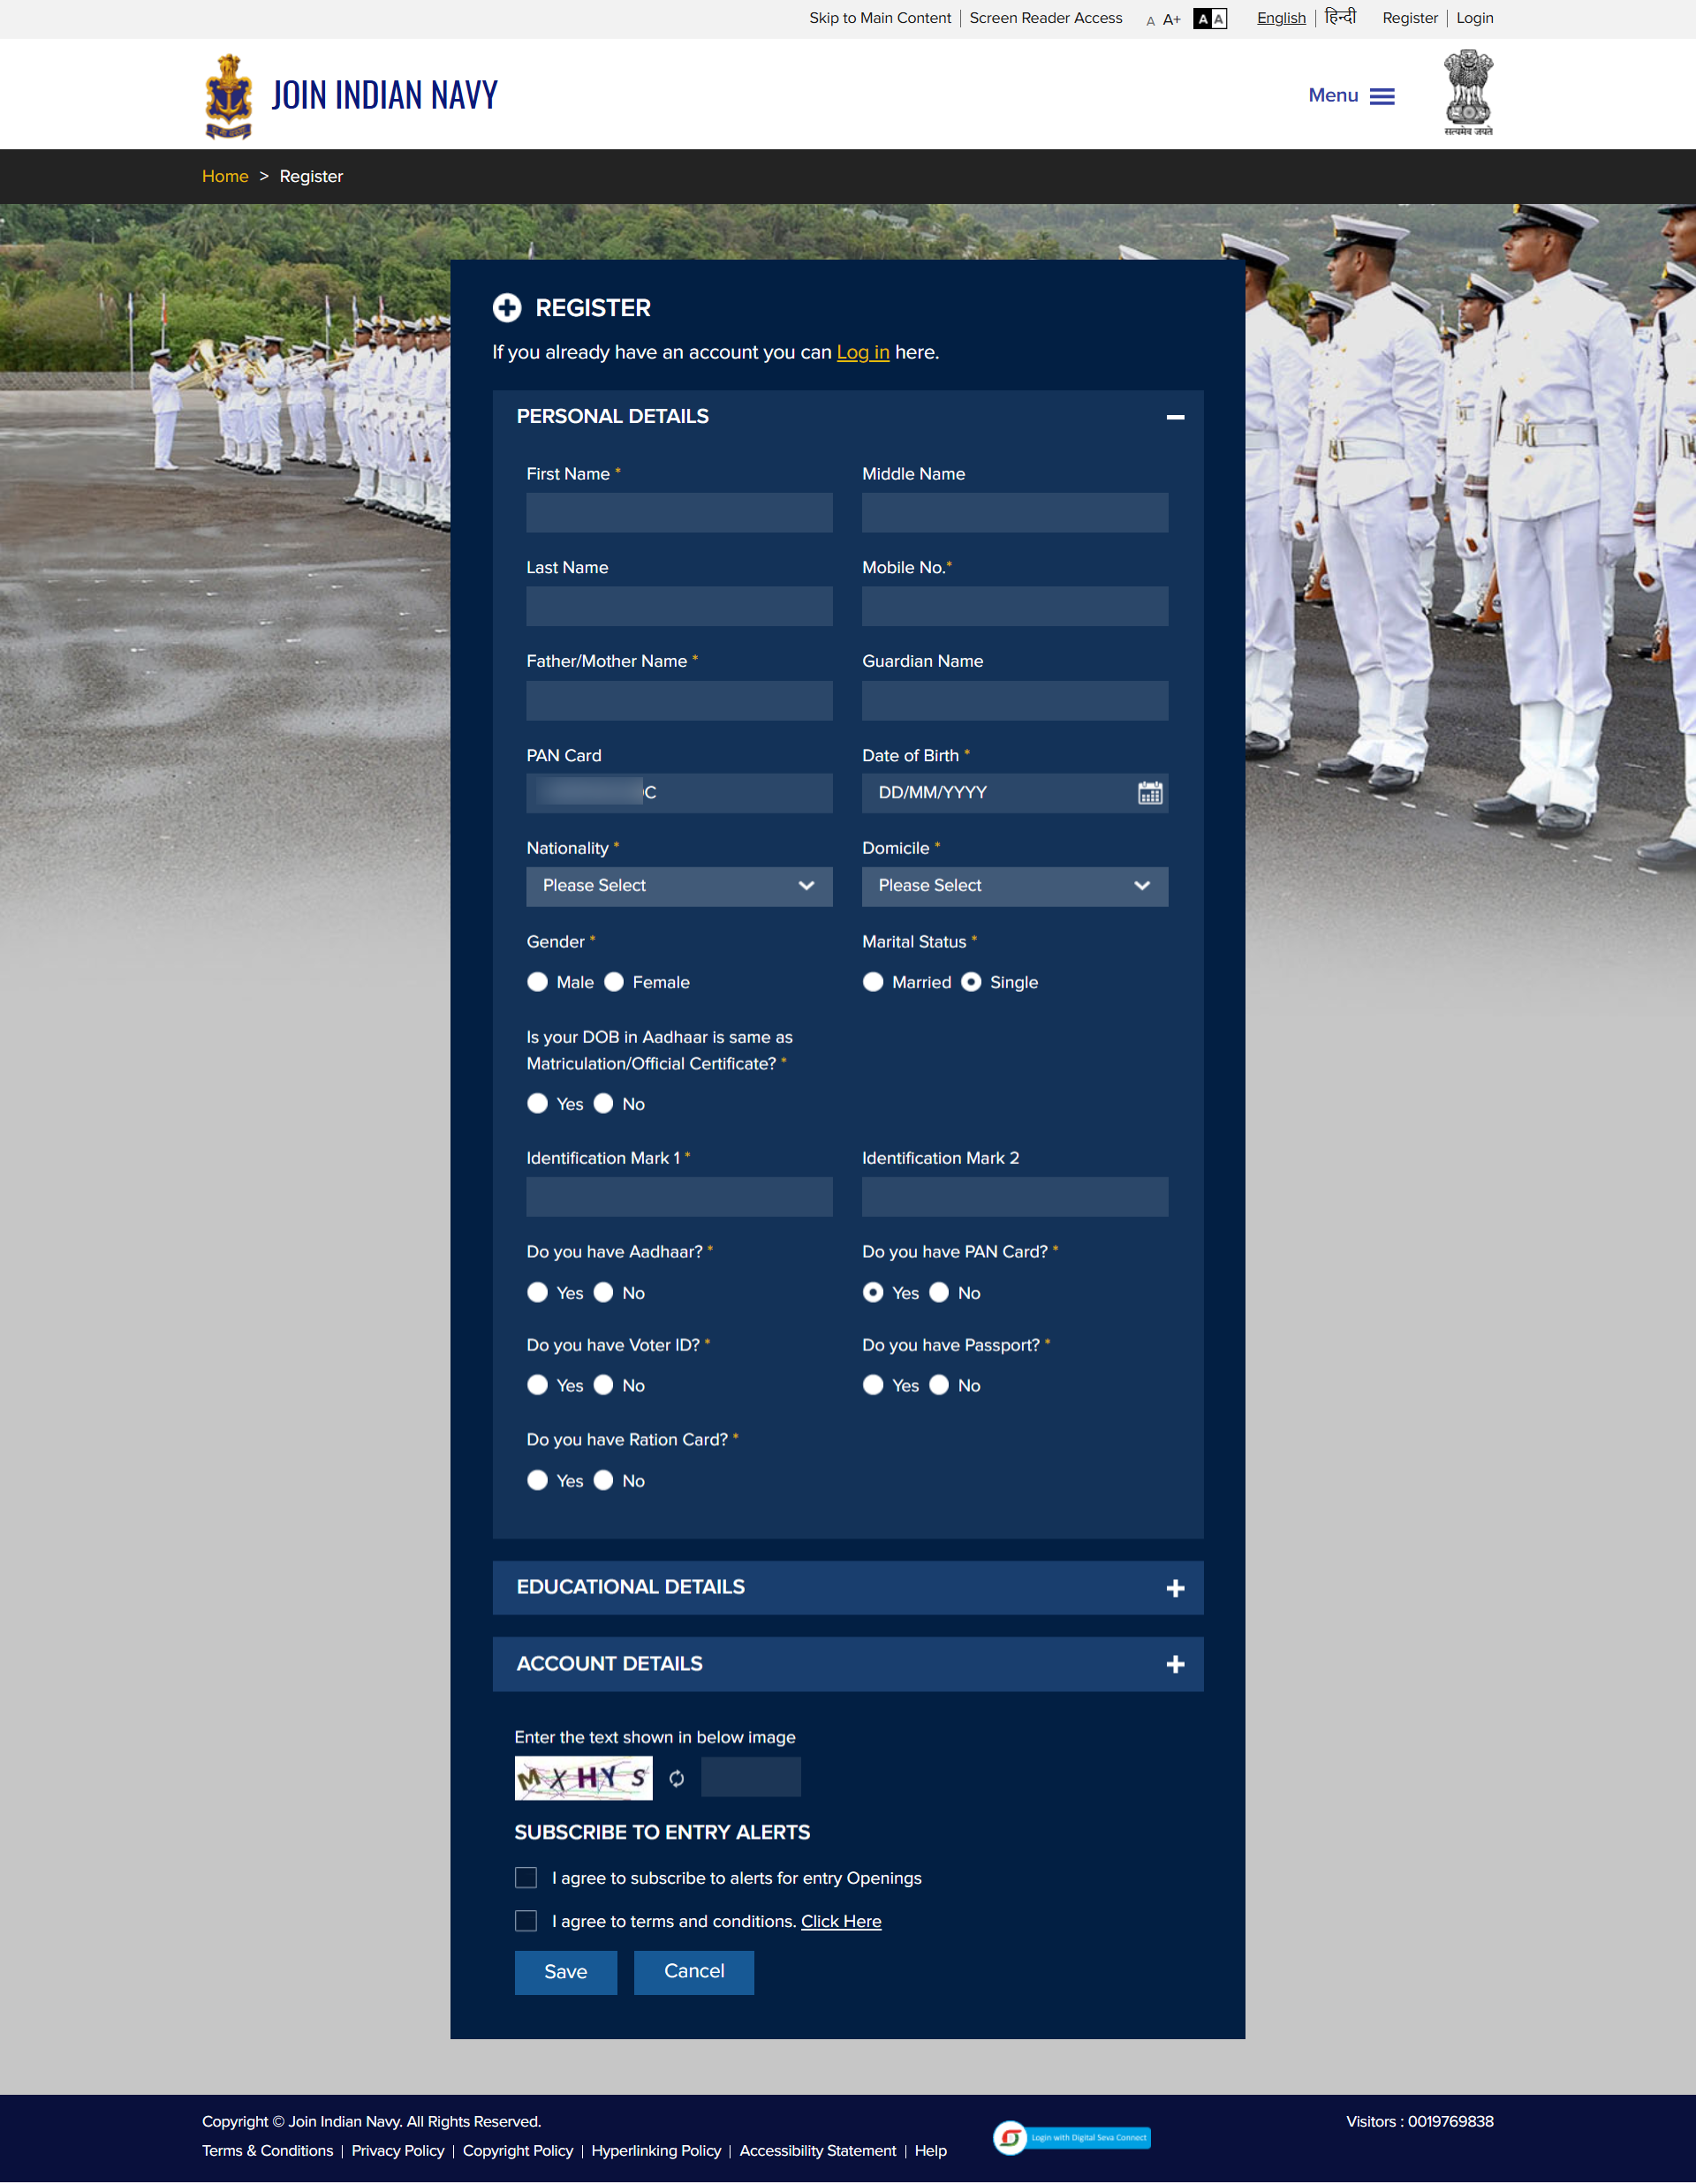Select the Male gender radio button

click(x=538, y=982)
